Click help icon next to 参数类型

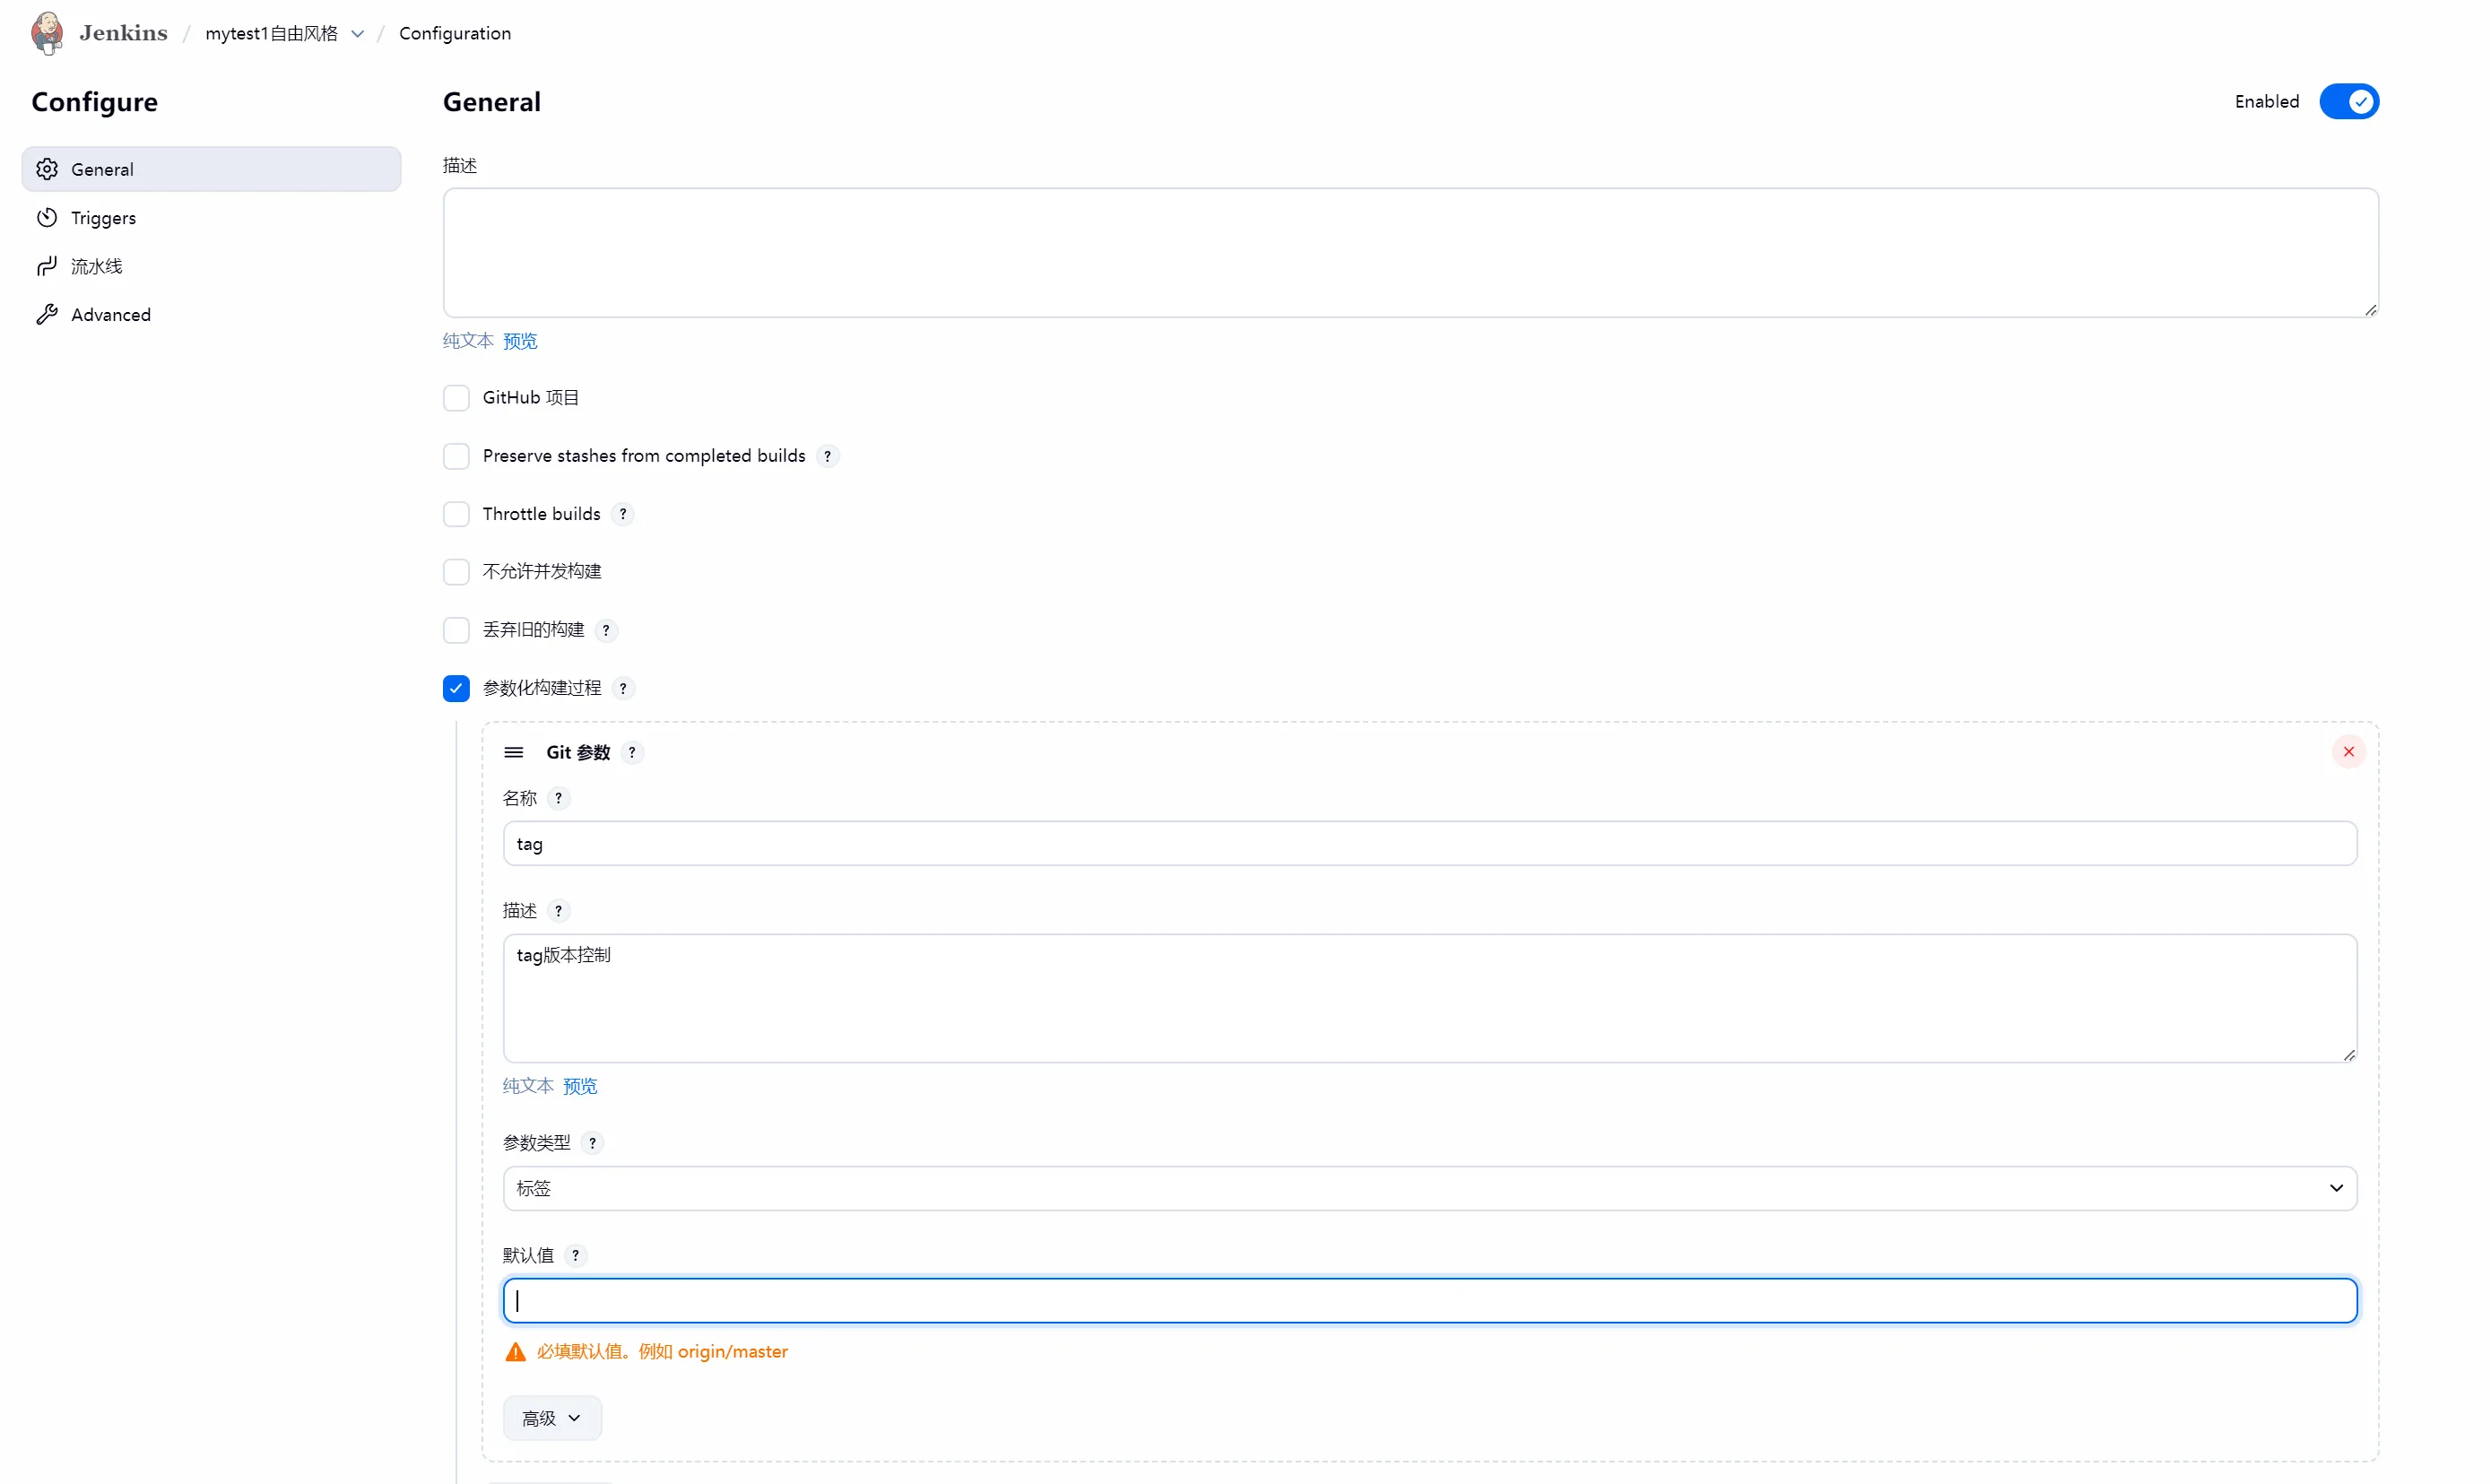coord(592,1143)
